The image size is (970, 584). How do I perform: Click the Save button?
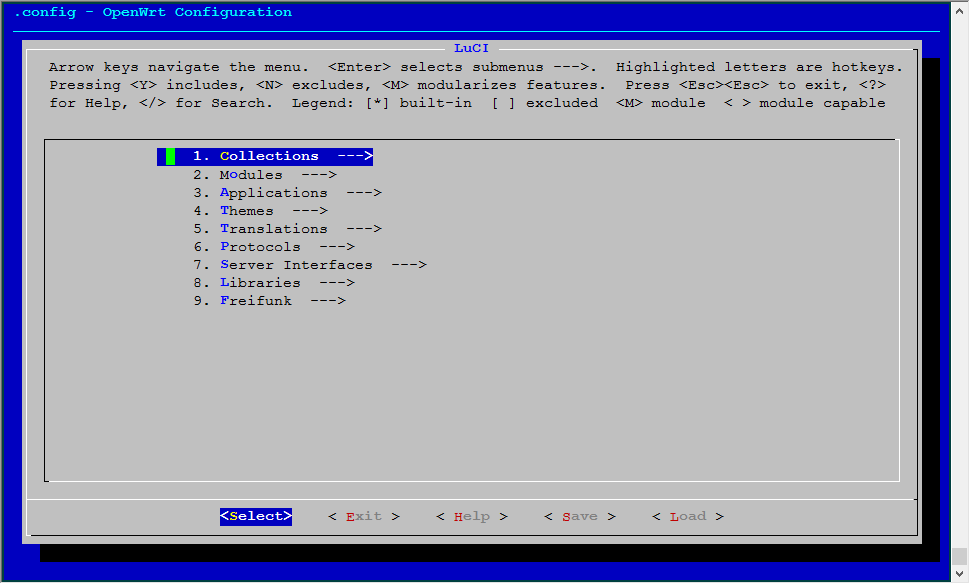pos(580,517)
